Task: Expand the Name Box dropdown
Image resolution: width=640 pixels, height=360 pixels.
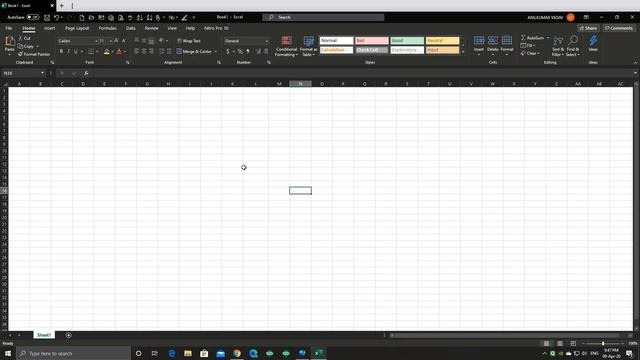Action: (x=42, y=73)
